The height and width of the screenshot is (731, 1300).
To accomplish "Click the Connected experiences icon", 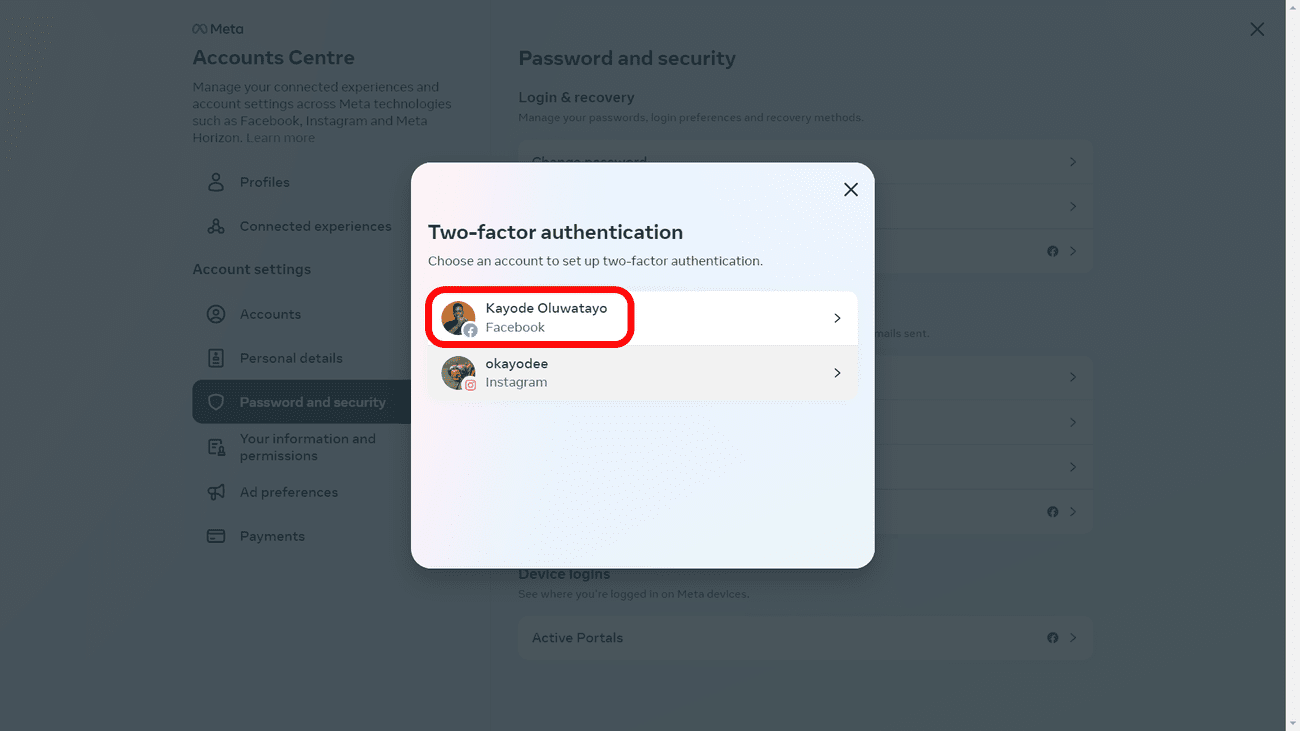I will tap(216, 226).
